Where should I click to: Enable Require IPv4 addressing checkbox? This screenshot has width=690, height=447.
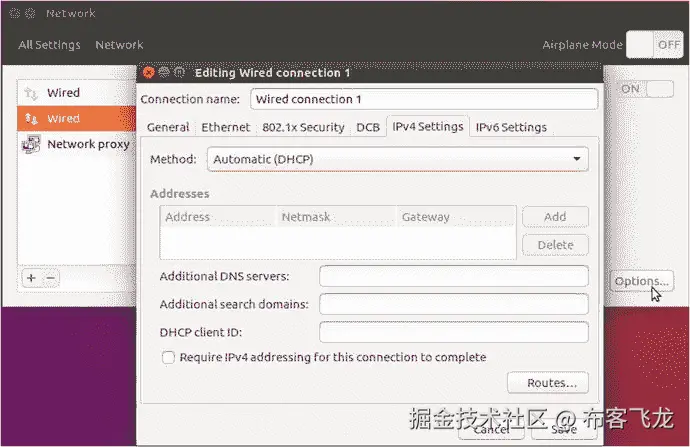(168, 357)
